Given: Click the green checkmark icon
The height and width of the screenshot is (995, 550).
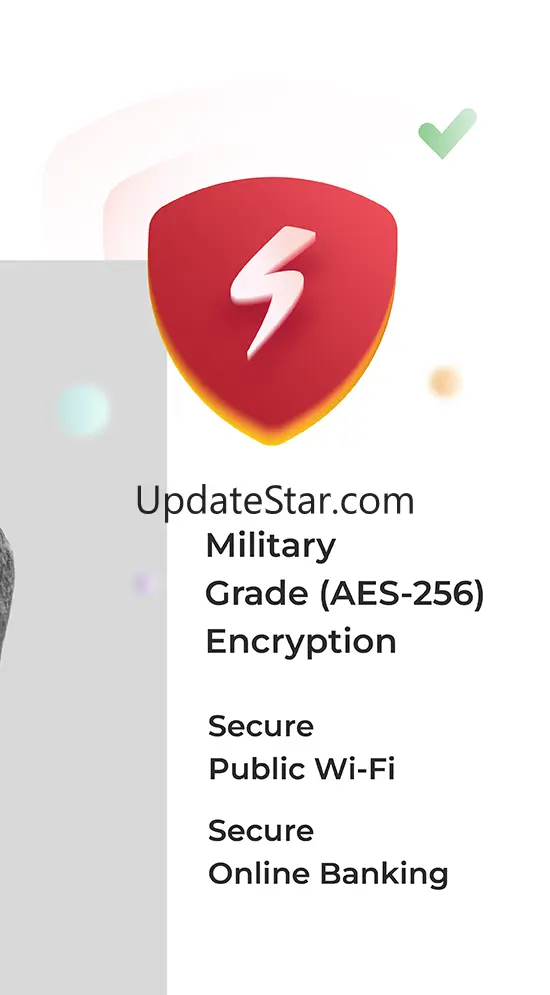Looking at the screenshot, I should [x=447, y=133].
